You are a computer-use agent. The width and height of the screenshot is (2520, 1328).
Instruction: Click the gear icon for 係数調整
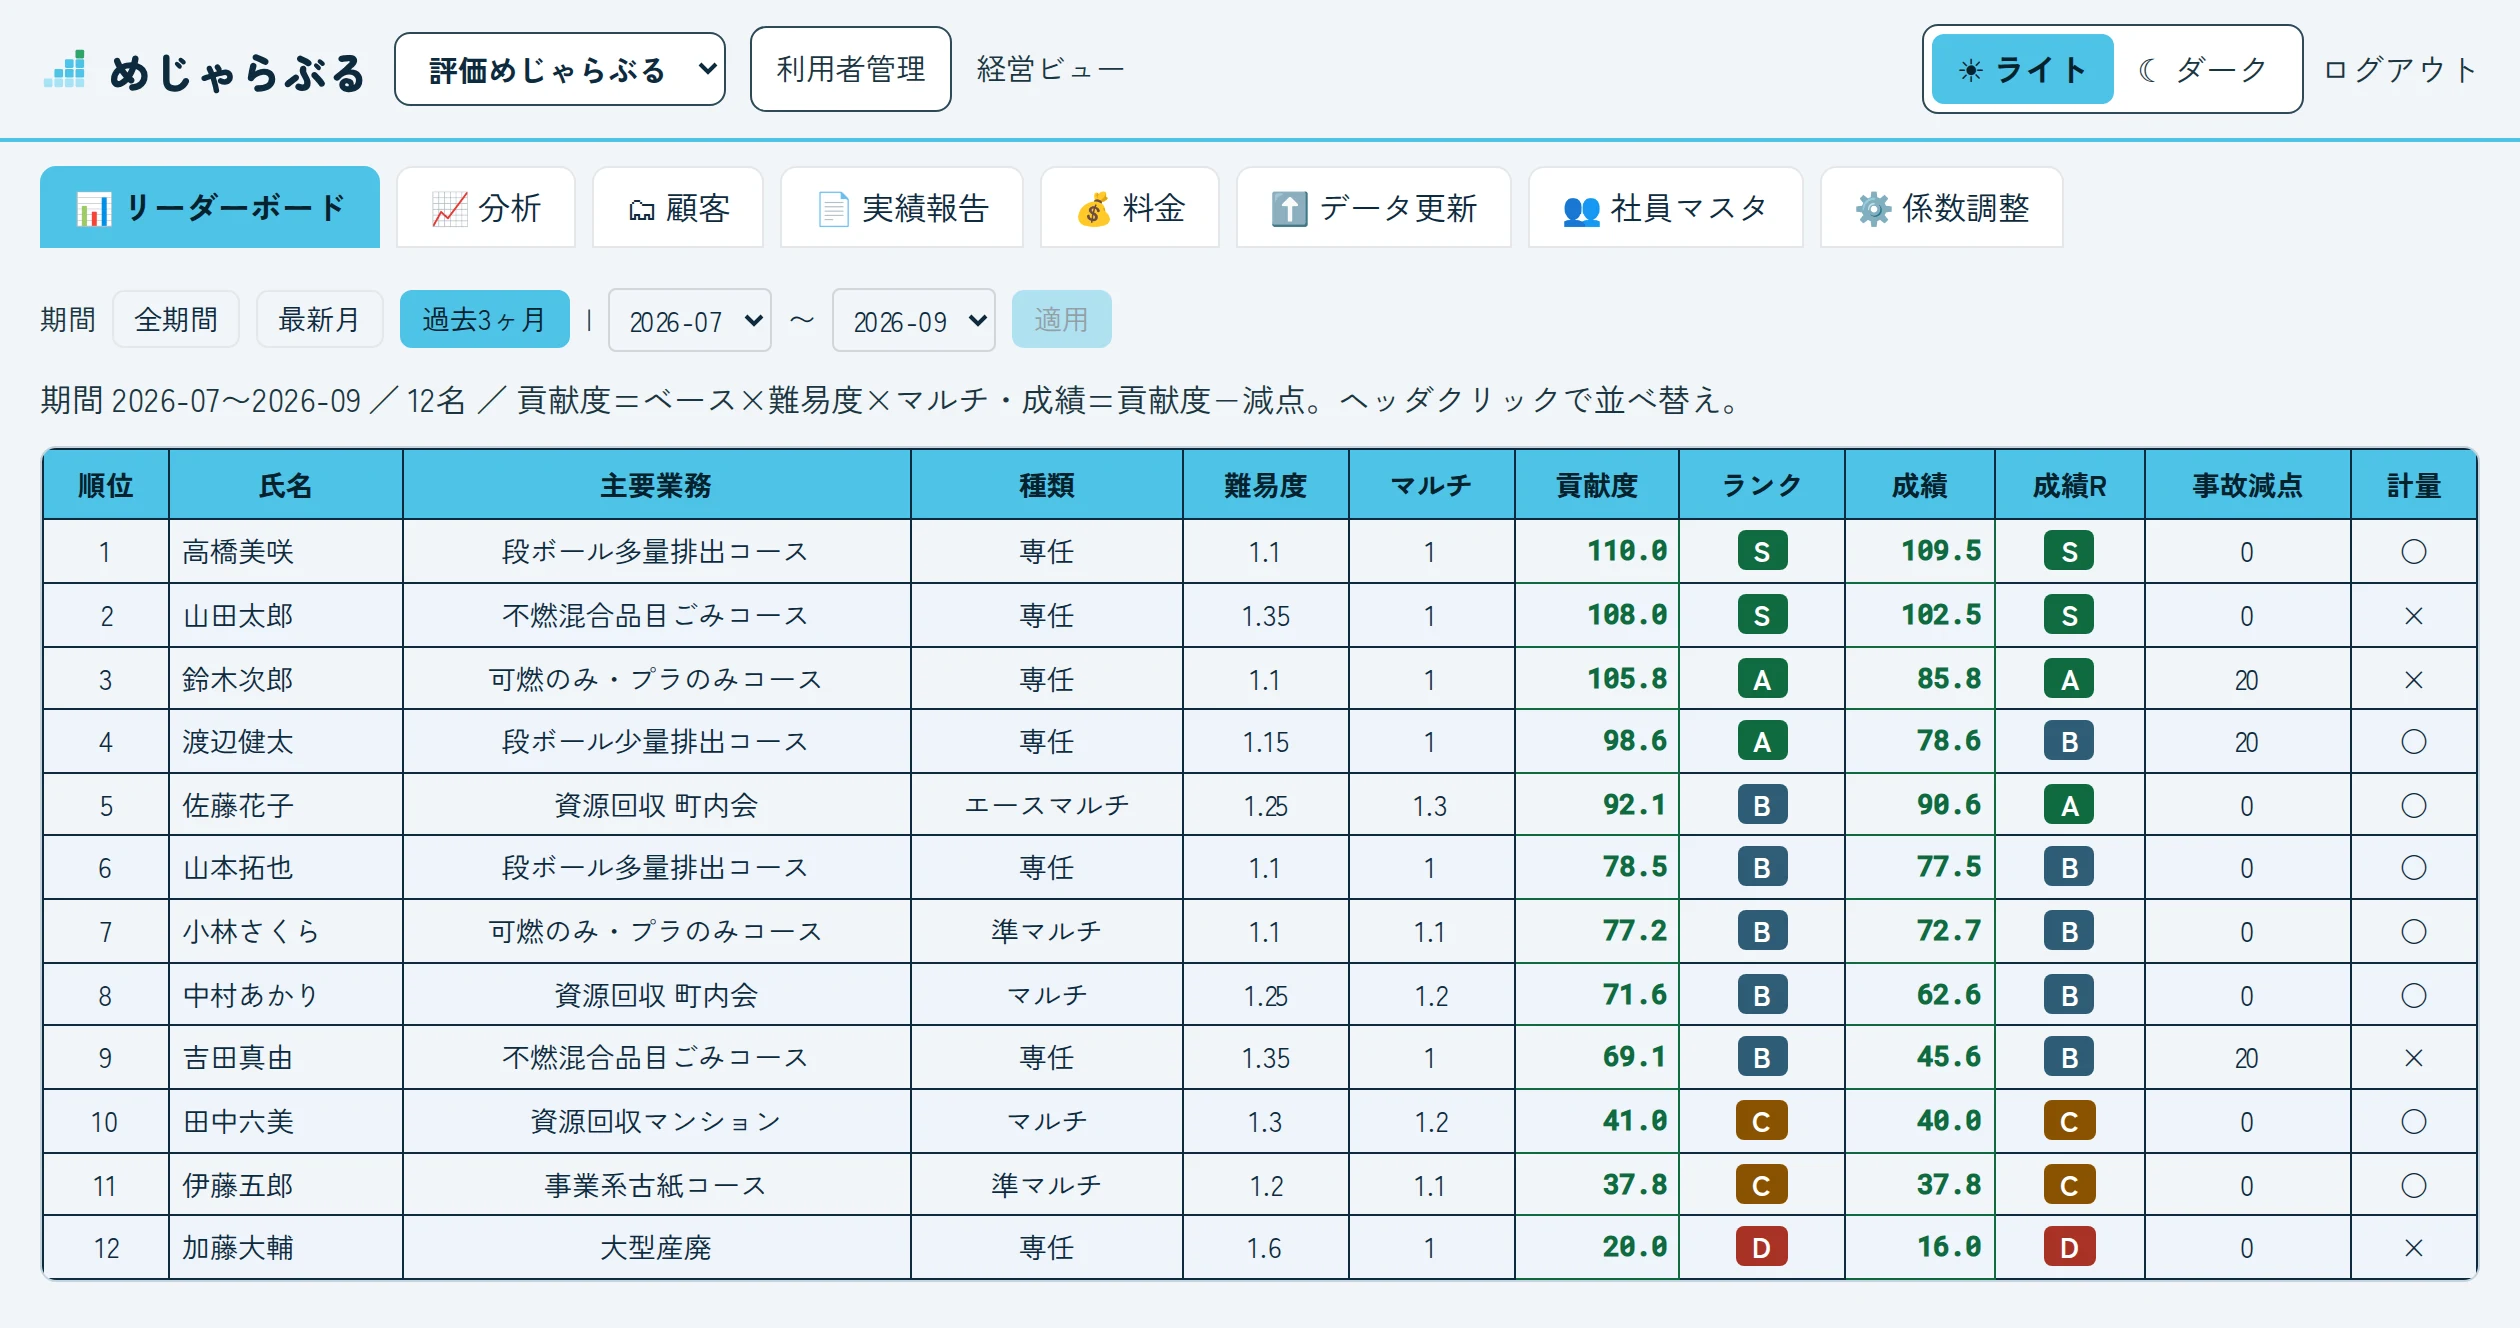point(1873,209)
